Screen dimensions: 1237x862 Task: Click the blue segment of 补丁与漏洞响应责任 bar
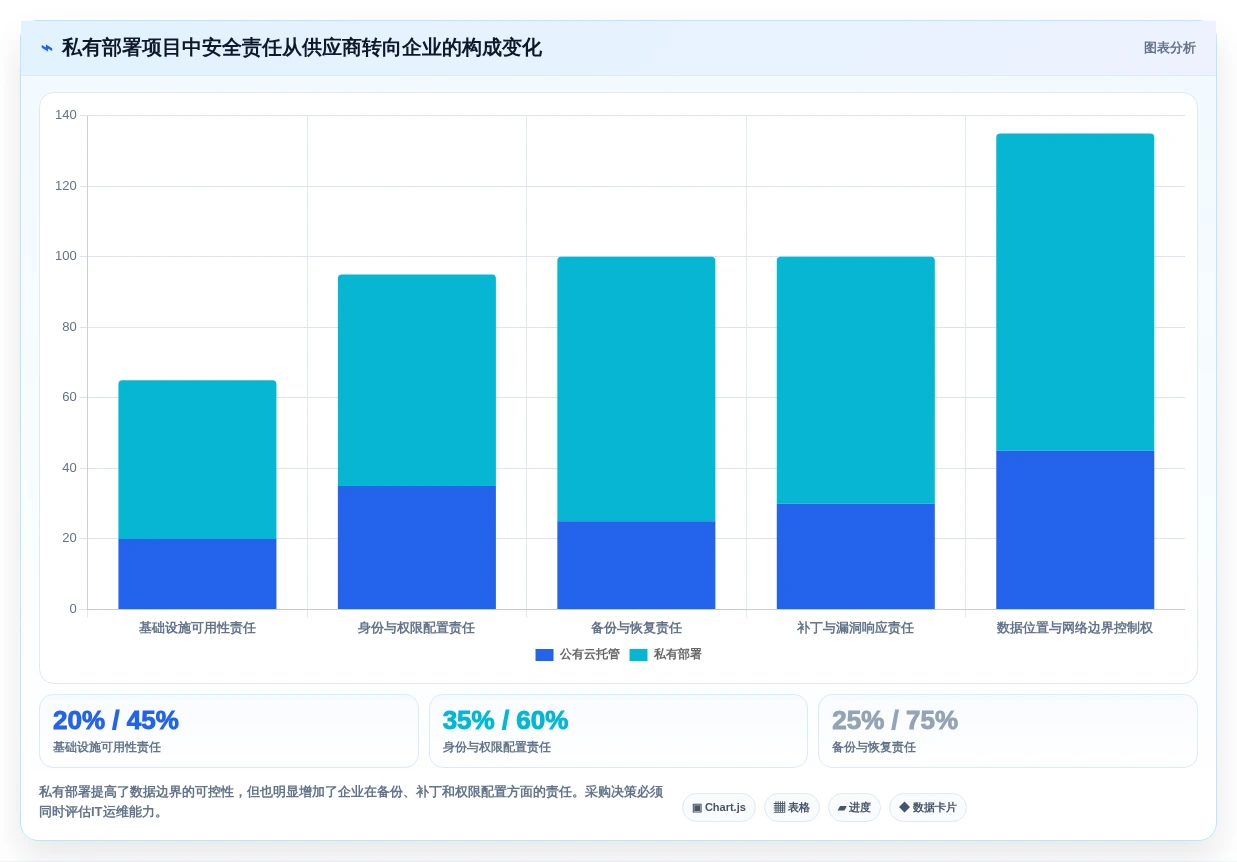tap(856, 556)
